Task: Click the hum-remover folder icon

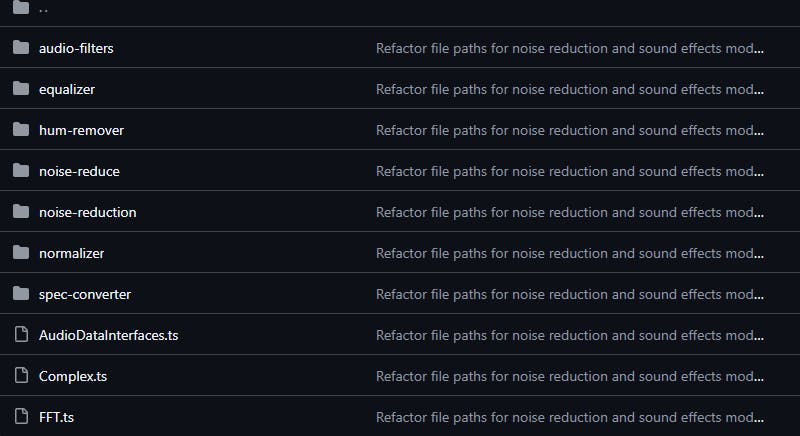Action: (x=21, y=130)
